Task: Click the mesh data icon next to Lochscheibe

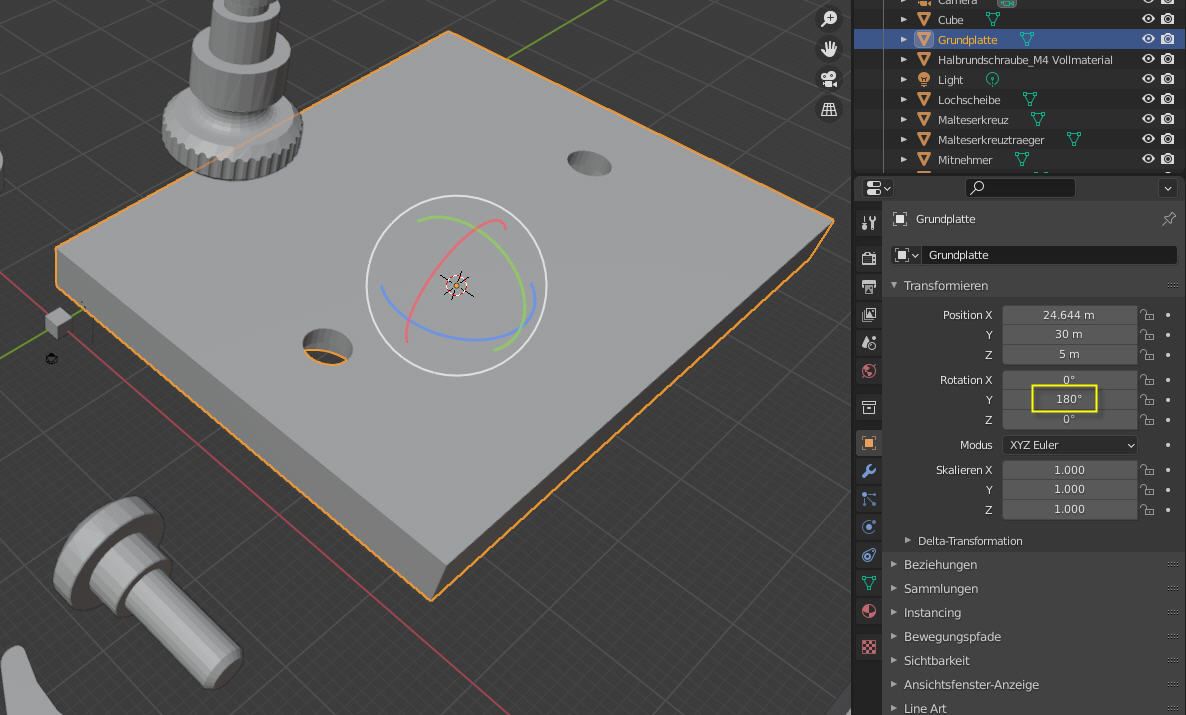Action: click(x=1029, y=99)
